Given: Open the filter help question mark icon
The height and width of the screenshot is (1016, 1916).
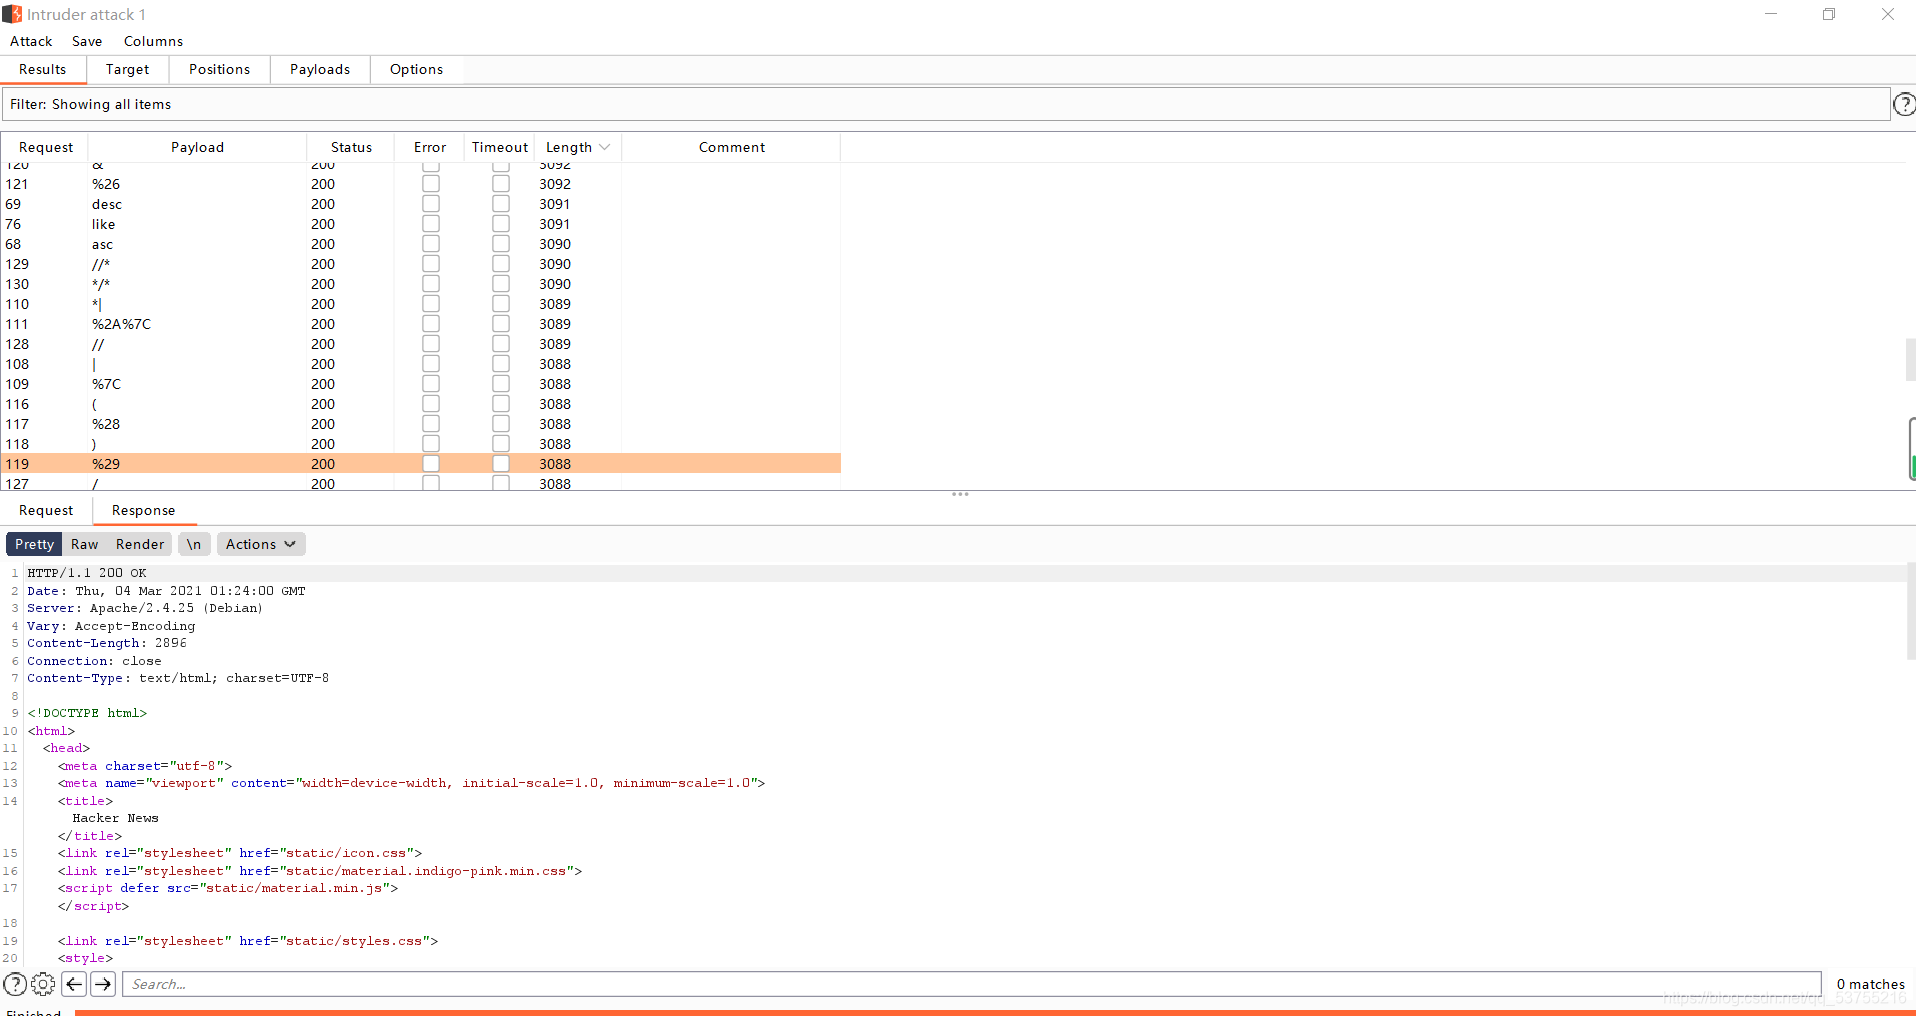Looking at the screenshot, I should tap(1904, 104).
